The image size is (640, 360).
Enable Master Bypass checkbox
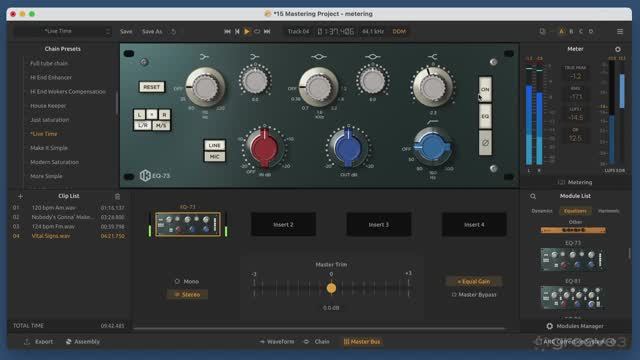(474, 295)
